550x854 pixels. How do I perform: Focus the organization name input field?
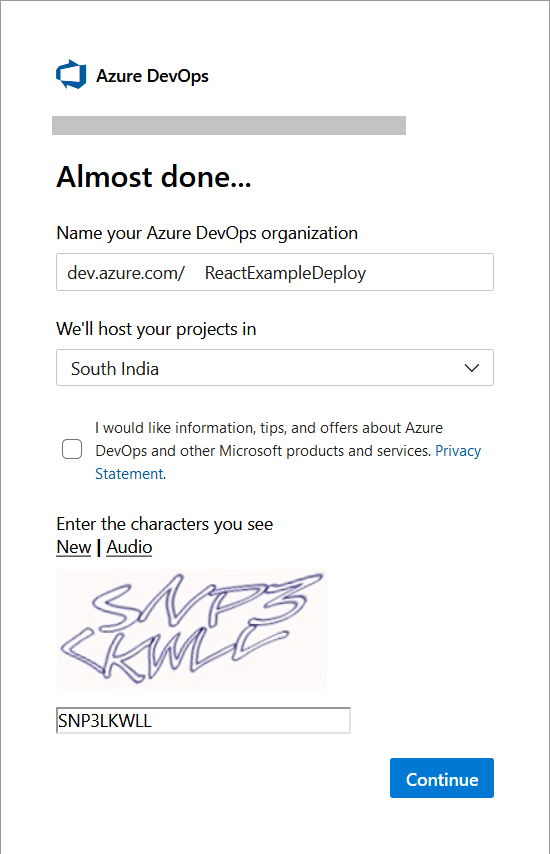click(275, 272)
